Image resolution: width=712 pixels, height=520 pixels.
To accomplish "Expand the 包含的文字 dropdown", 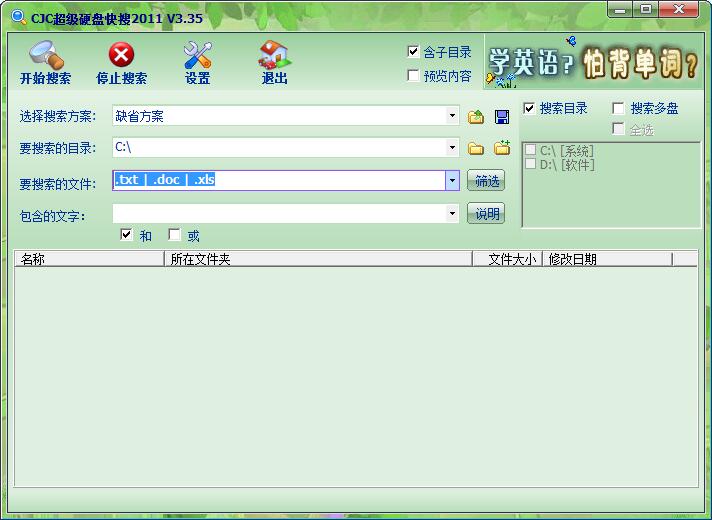I will click(452, 213).
